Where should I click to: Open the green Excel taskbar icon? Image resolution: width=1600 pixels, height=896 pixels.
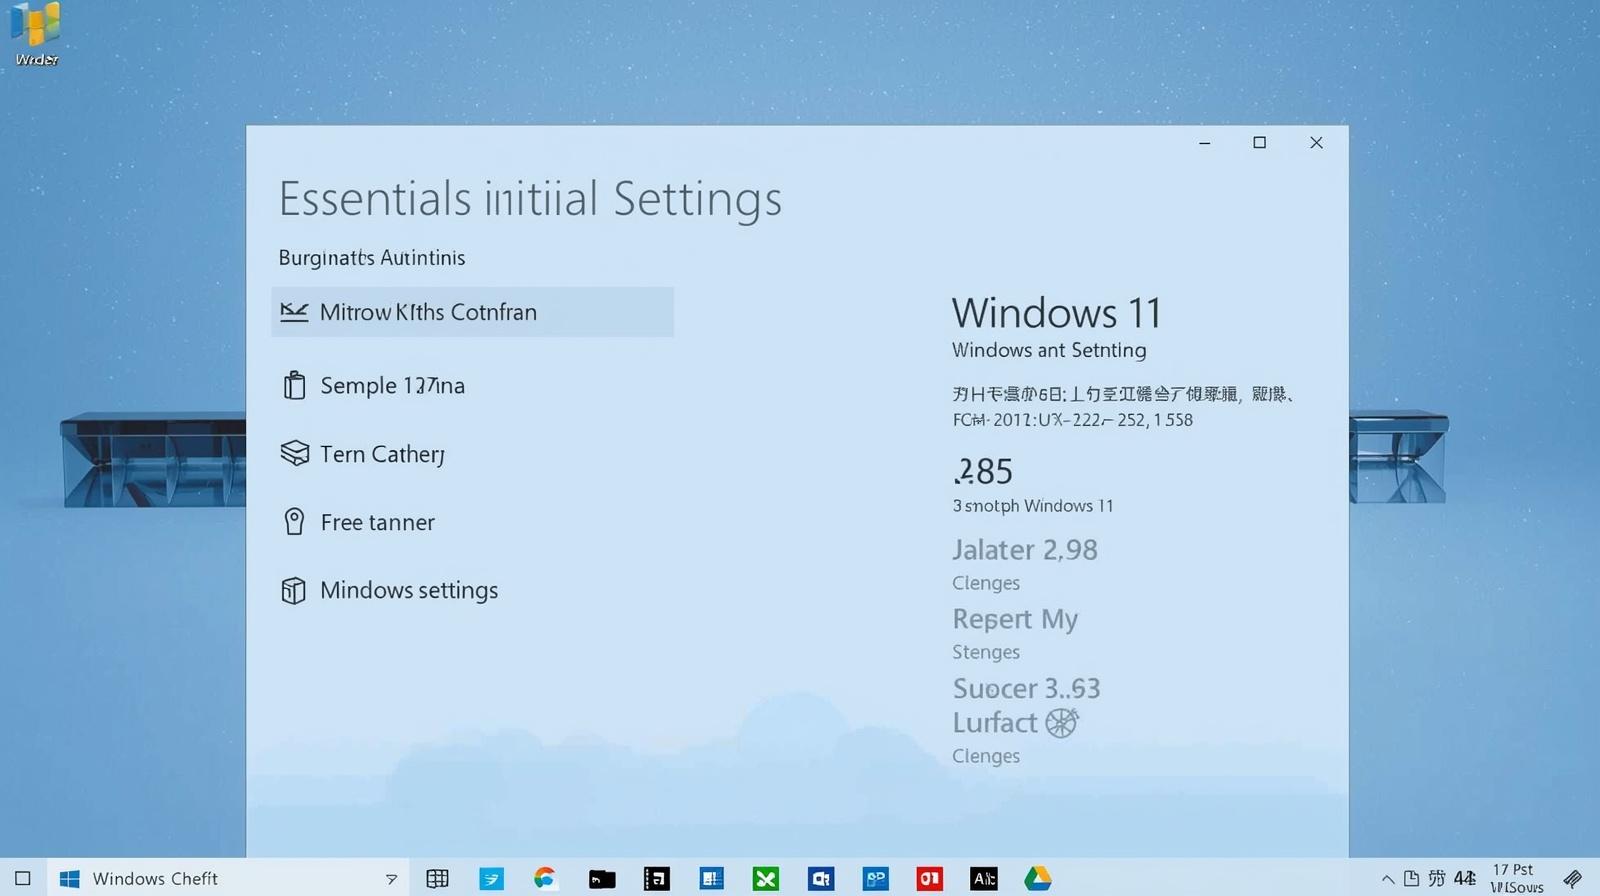766,879
